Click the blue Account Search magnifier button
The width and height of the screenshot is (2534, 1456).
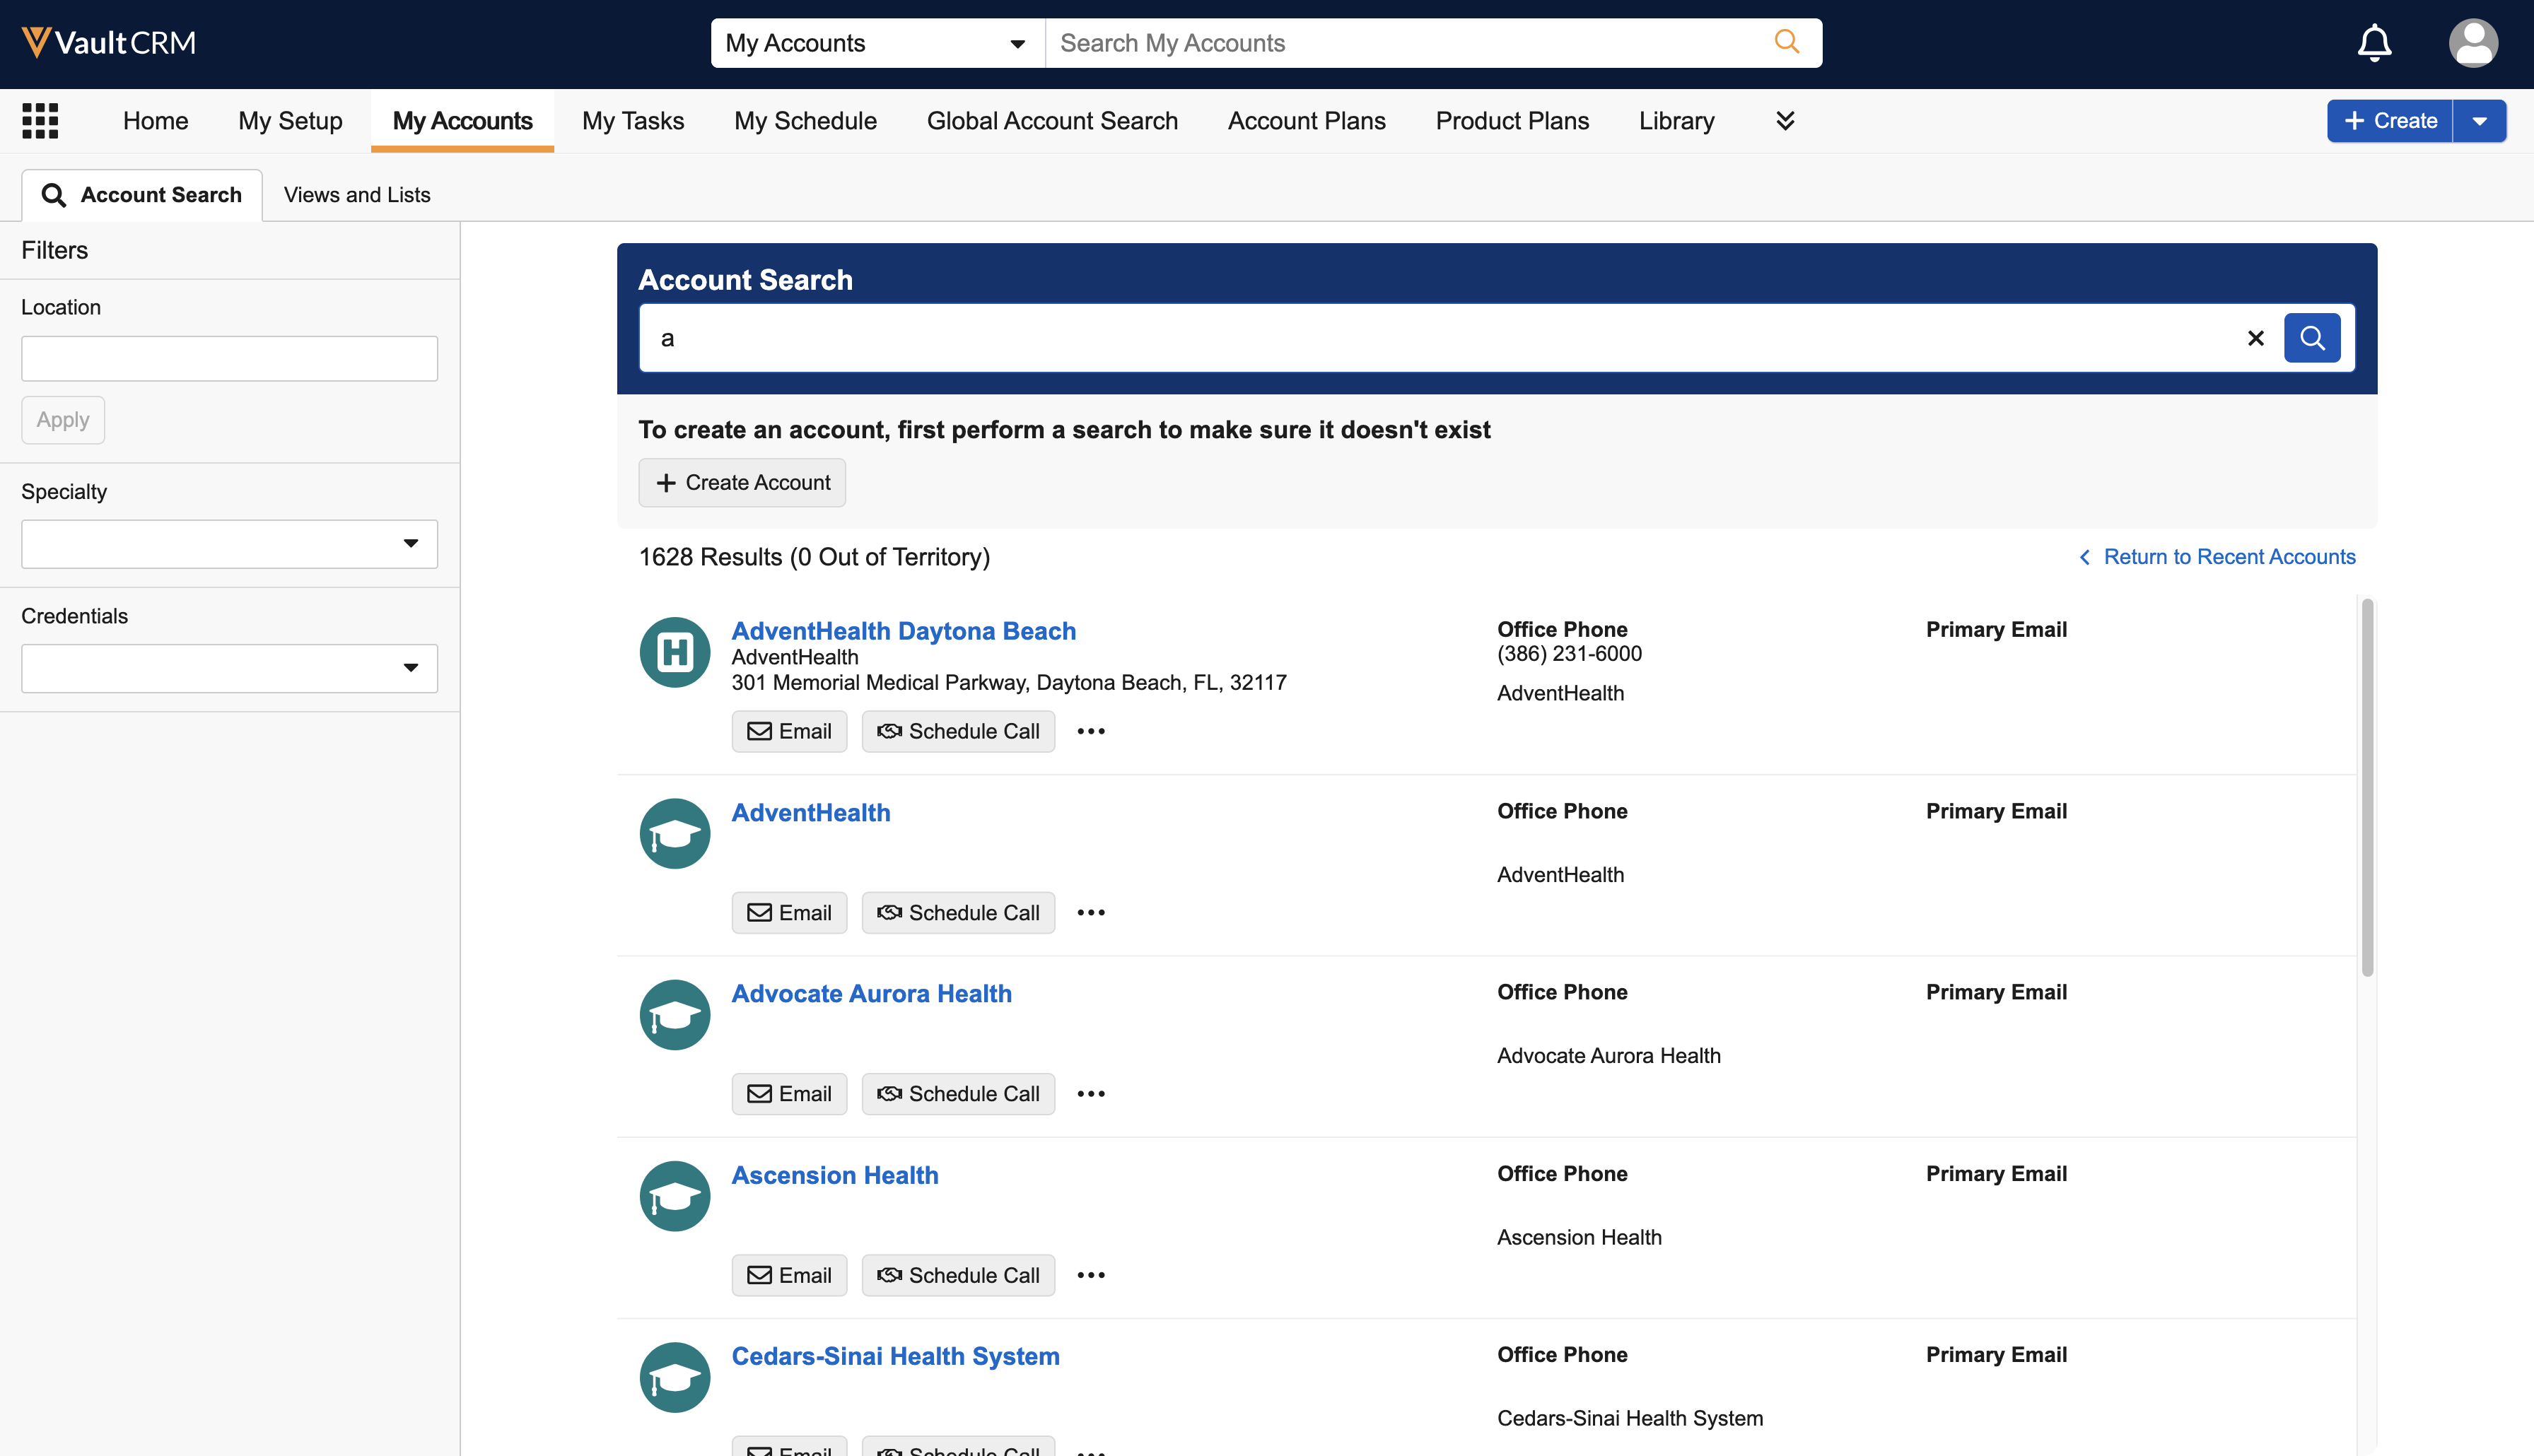2311,338
